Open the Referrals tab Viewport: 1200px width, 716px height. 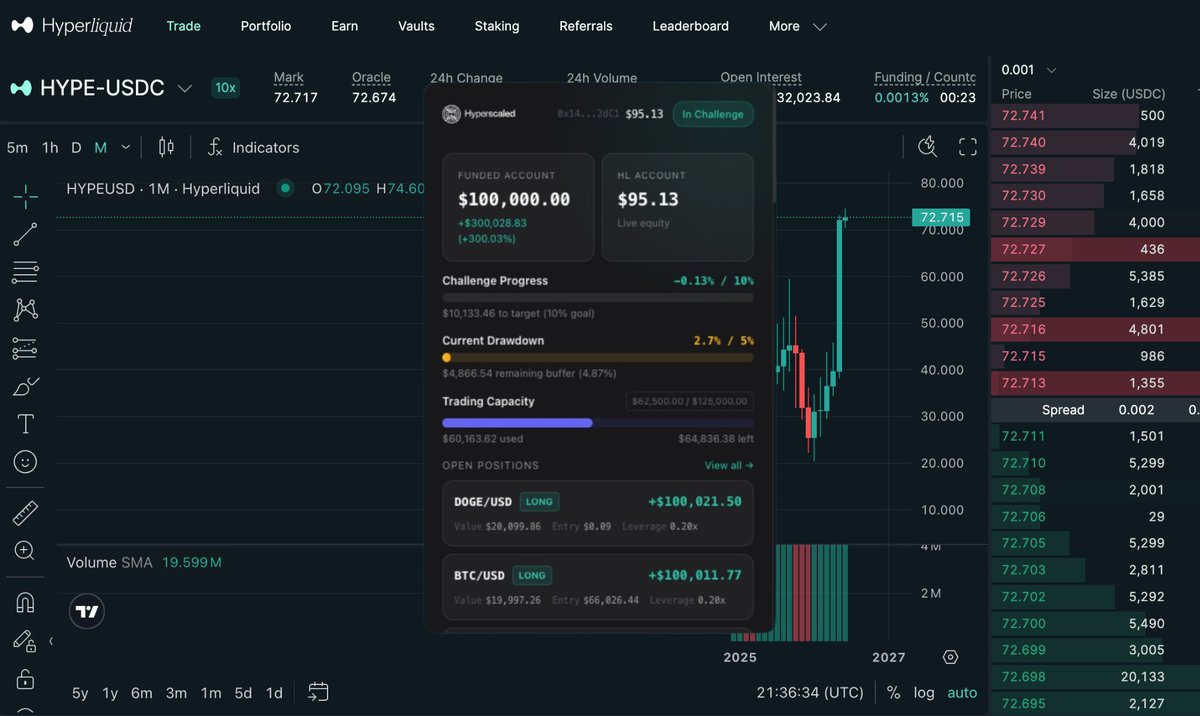(586, 26)
